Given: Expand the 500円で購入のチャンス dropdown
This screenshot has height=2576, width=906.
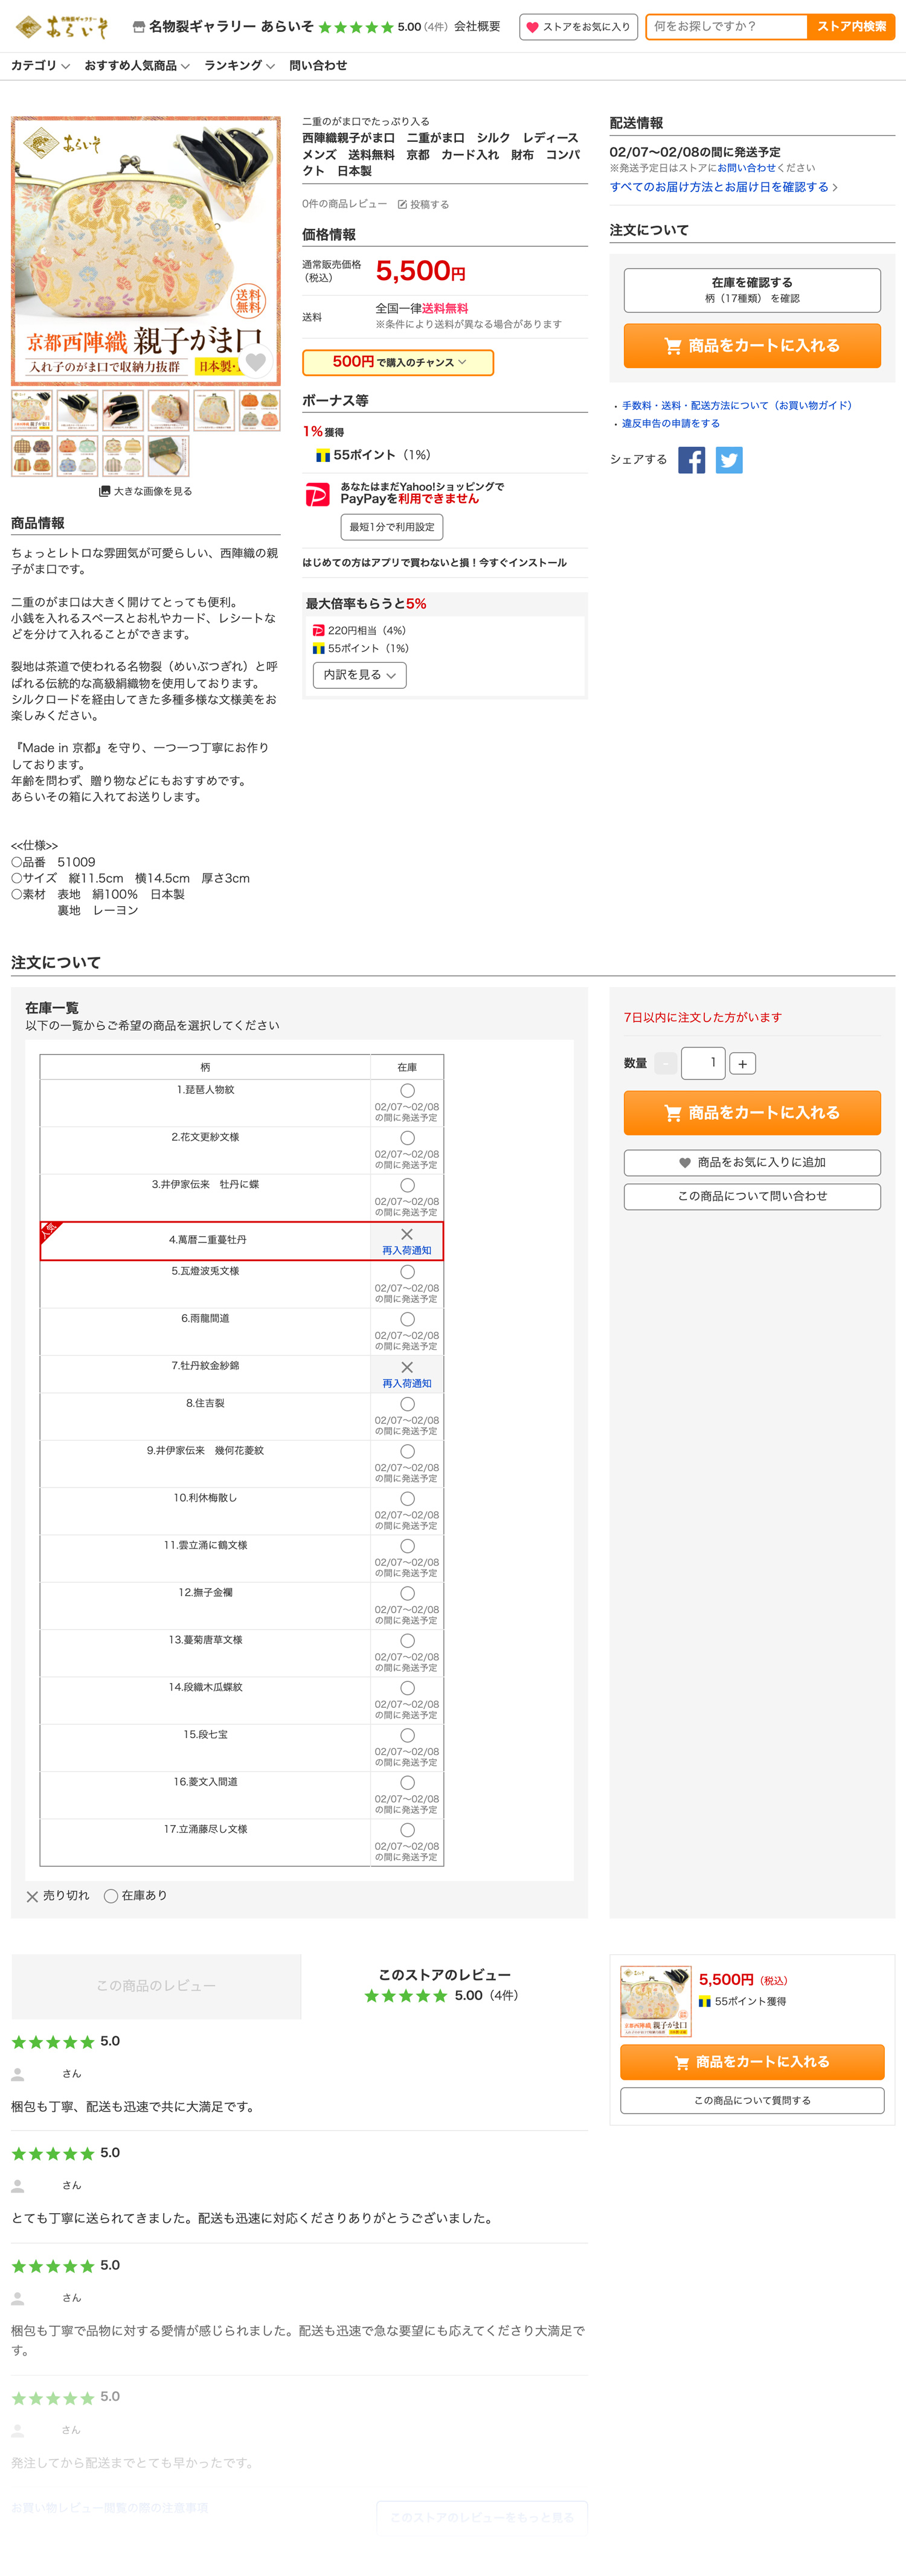Looking at the screenshot, I should (398, 362).
